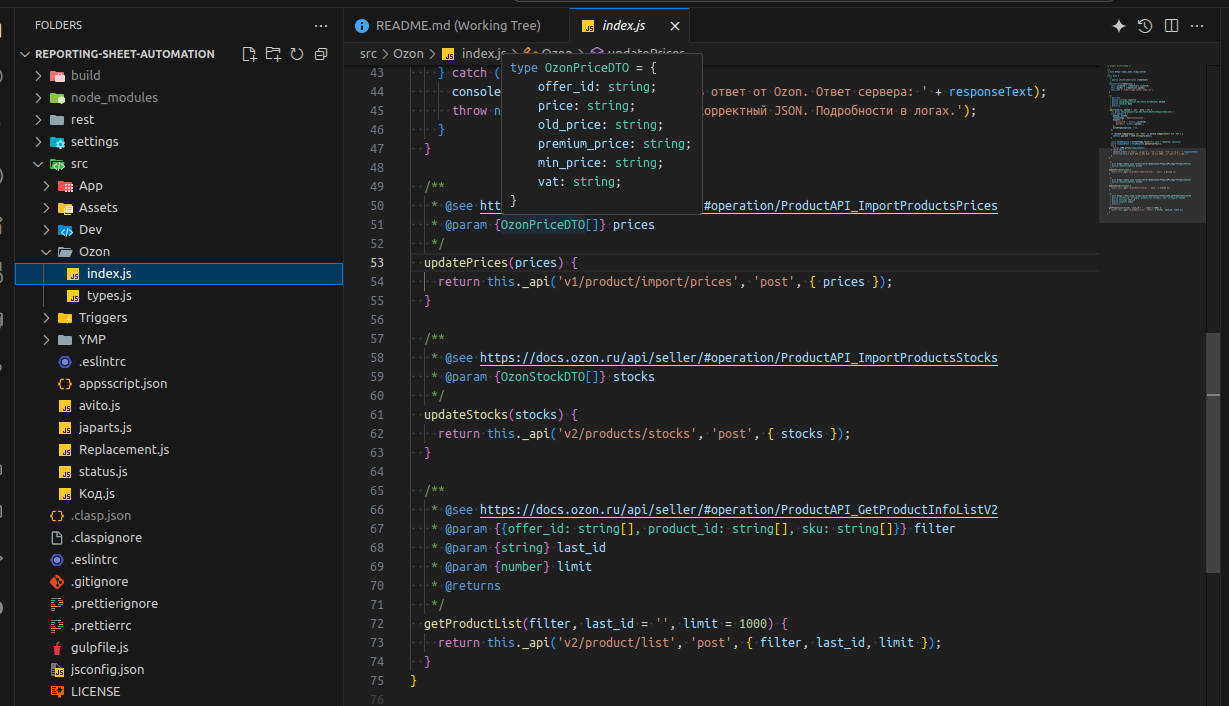Expand the rest folder

pos(39,120)
